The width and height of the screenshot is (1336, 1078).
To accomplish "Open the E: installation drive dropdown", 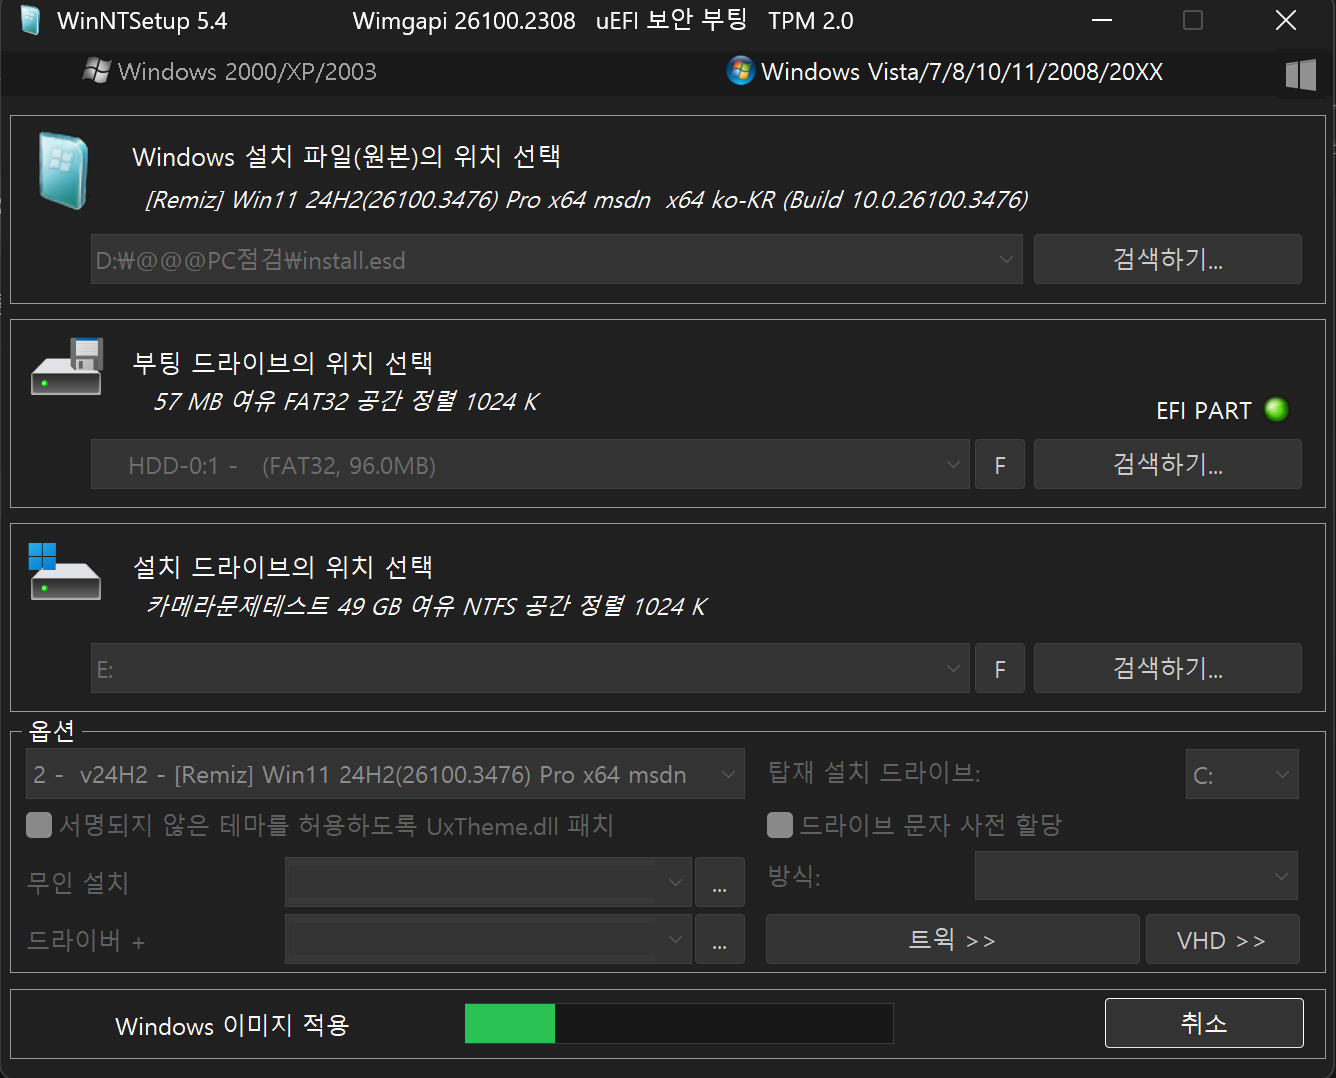I will pos(530,669).
